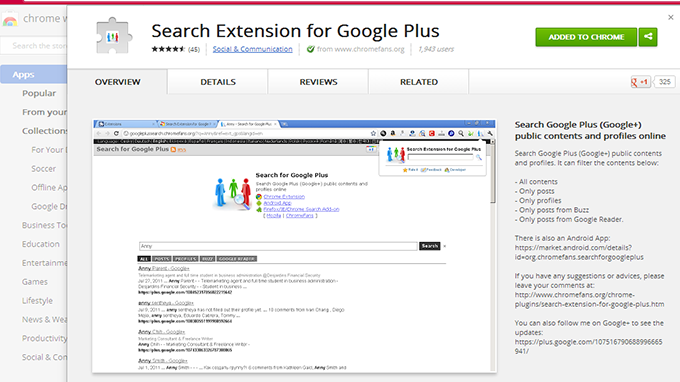Click the plus.google.com profile URL text

coord(588,346)
